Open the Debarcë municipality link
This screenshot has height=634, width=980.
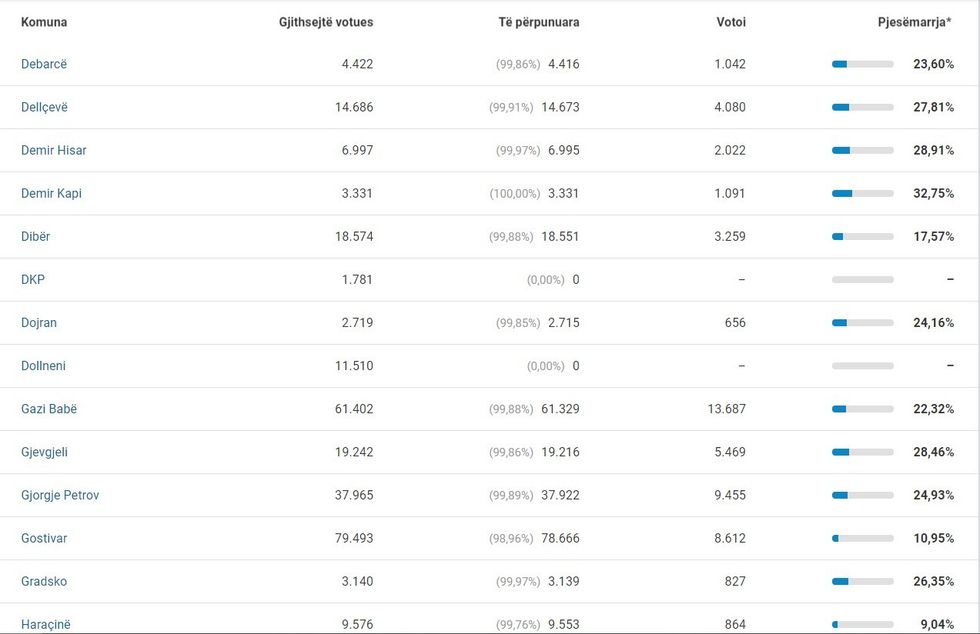tap(44, 64)
